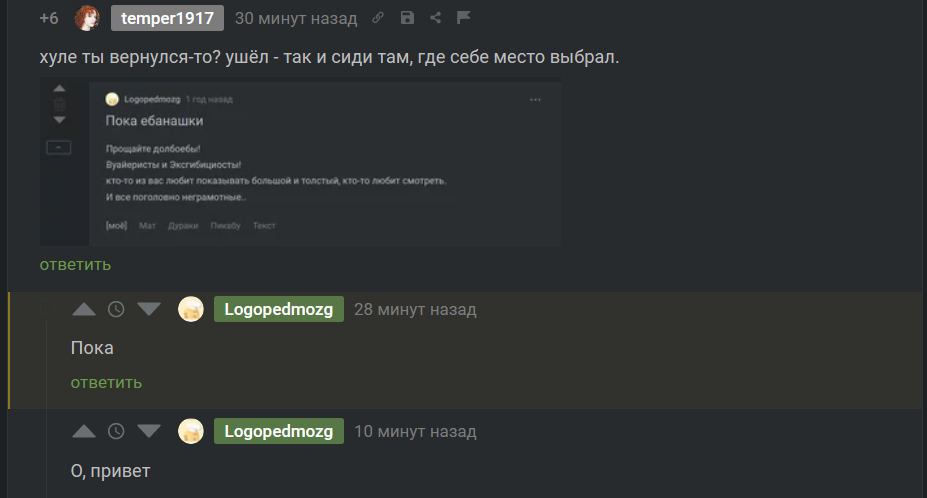Collapse the highlighted "Пока" comment branch

point(47,308)
